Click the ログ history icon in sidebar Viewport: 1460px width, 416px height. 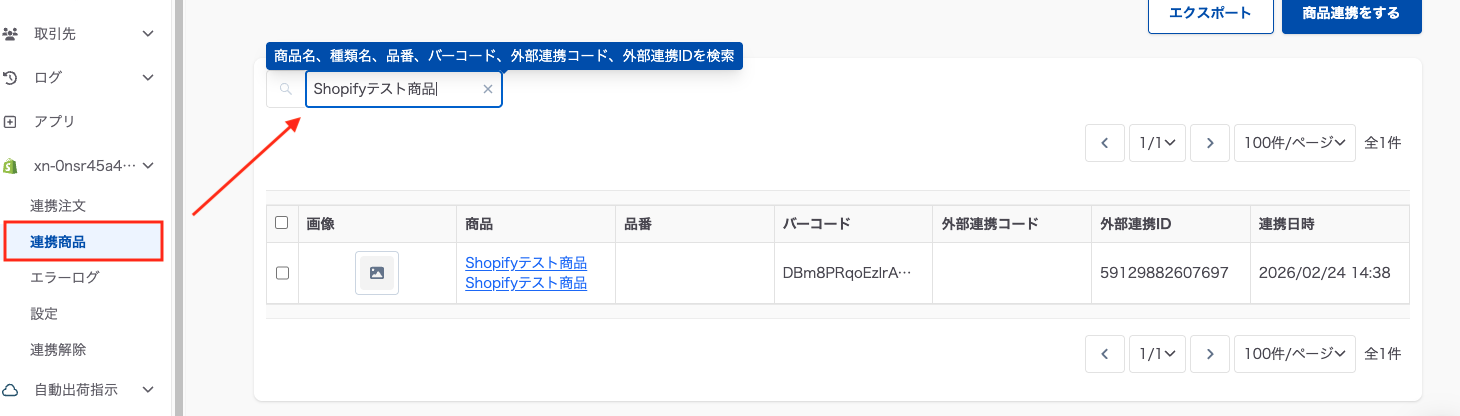coord(10,77)
